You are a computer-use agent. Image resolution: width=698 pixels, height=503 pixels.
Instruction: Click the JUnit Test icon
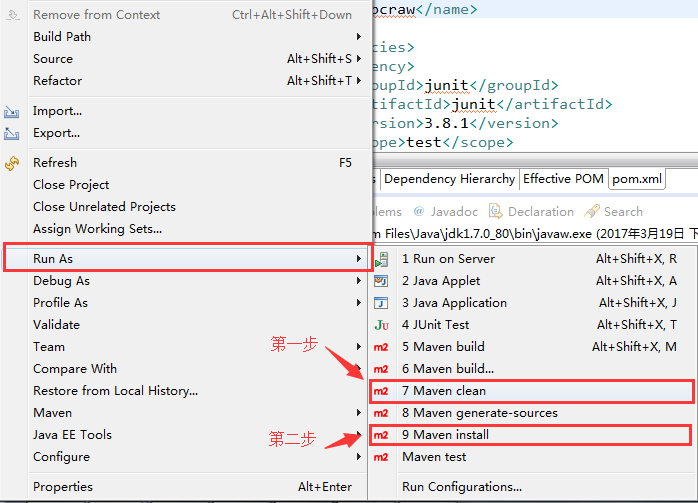point(381,325)
